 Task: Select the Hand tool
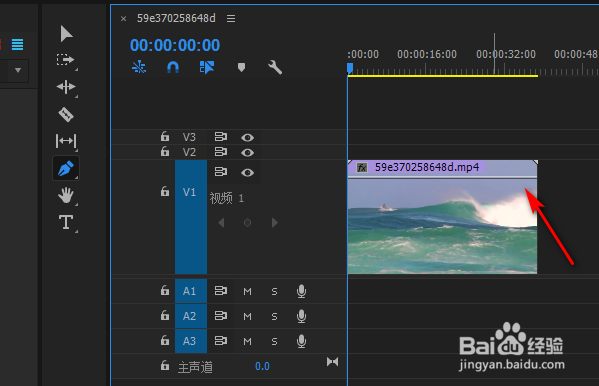tap(66, 195)
